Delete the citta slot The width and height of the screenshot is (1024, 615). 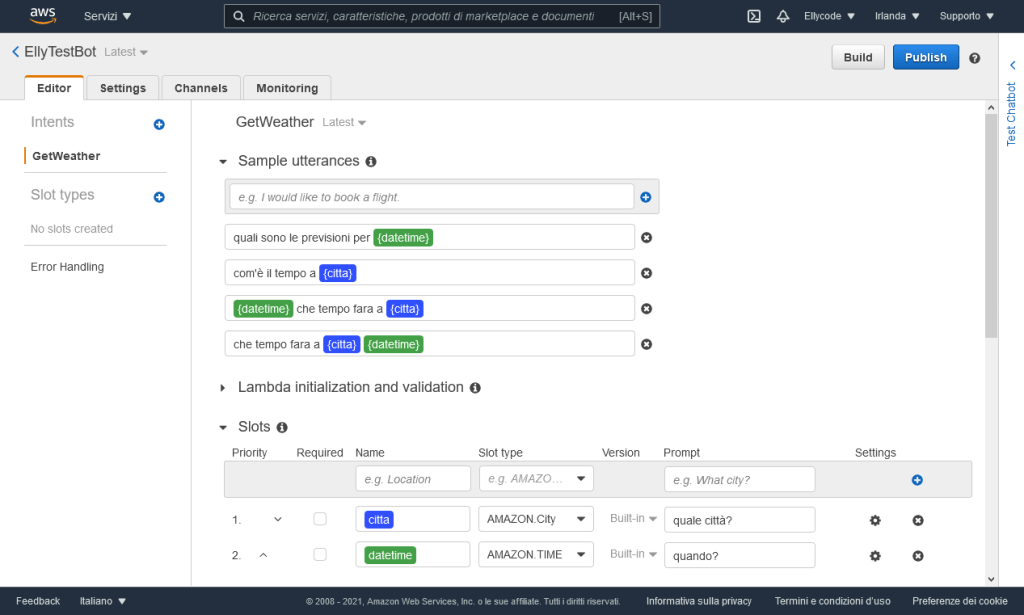coord(918,520)
